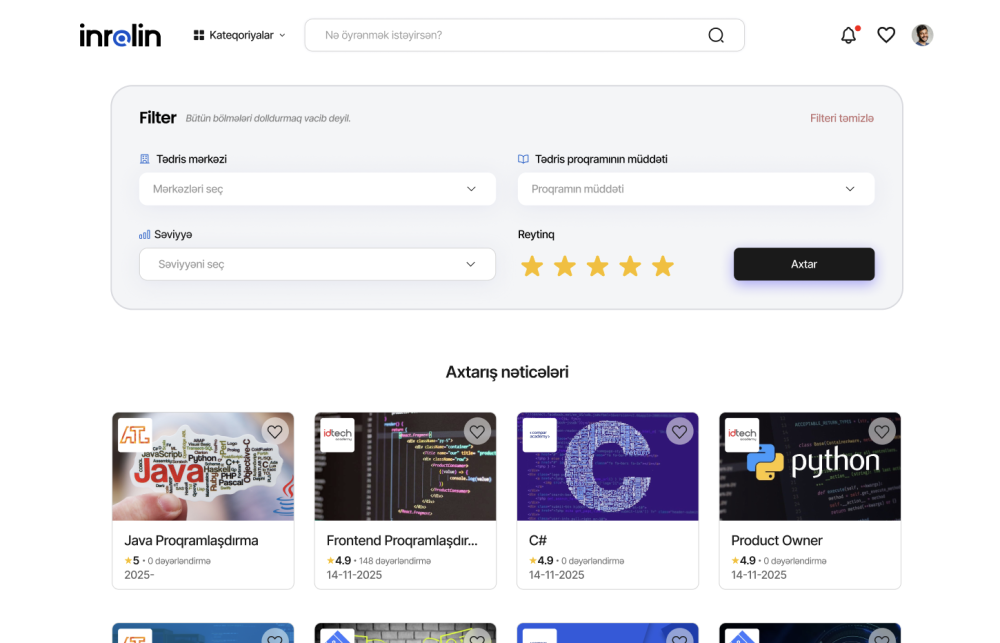The height and width of the screenshot is (643, 1000).
Task: Select the first rating star
Action: pyautogui.click(x=532, y=266)
